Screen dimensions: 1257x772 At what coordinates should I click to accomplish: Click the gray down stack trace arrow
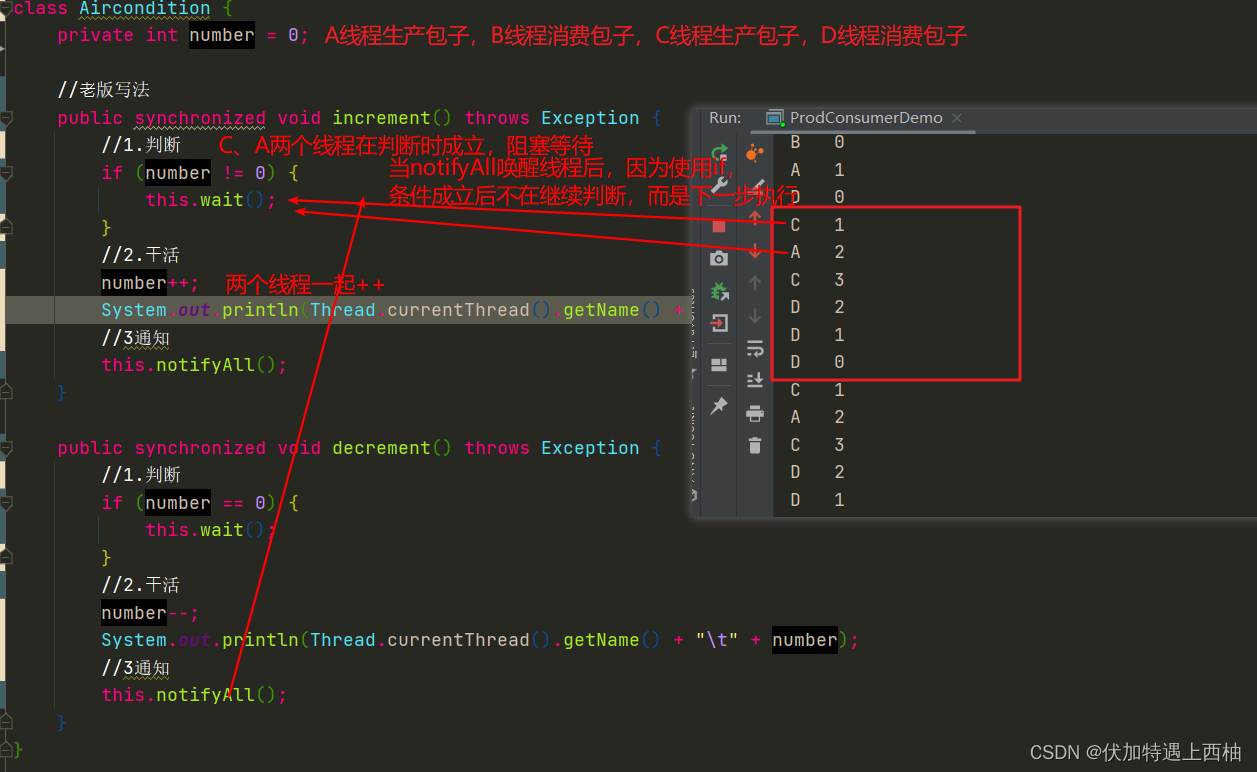[755, 316]
